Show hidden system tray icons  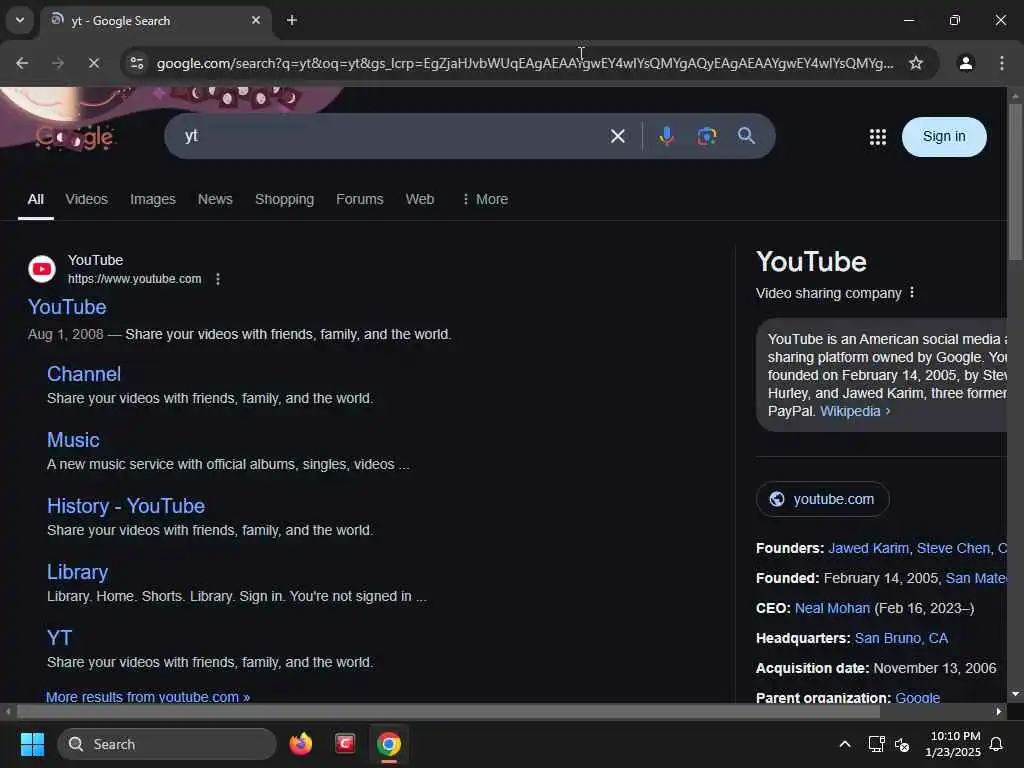[844, 744]
